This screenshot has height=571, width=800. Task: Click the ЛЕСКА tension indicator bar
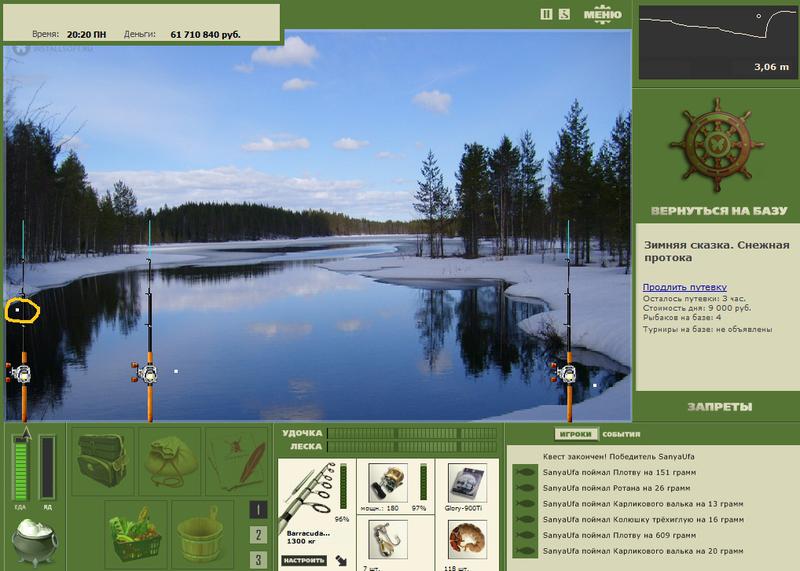(412, 446)
